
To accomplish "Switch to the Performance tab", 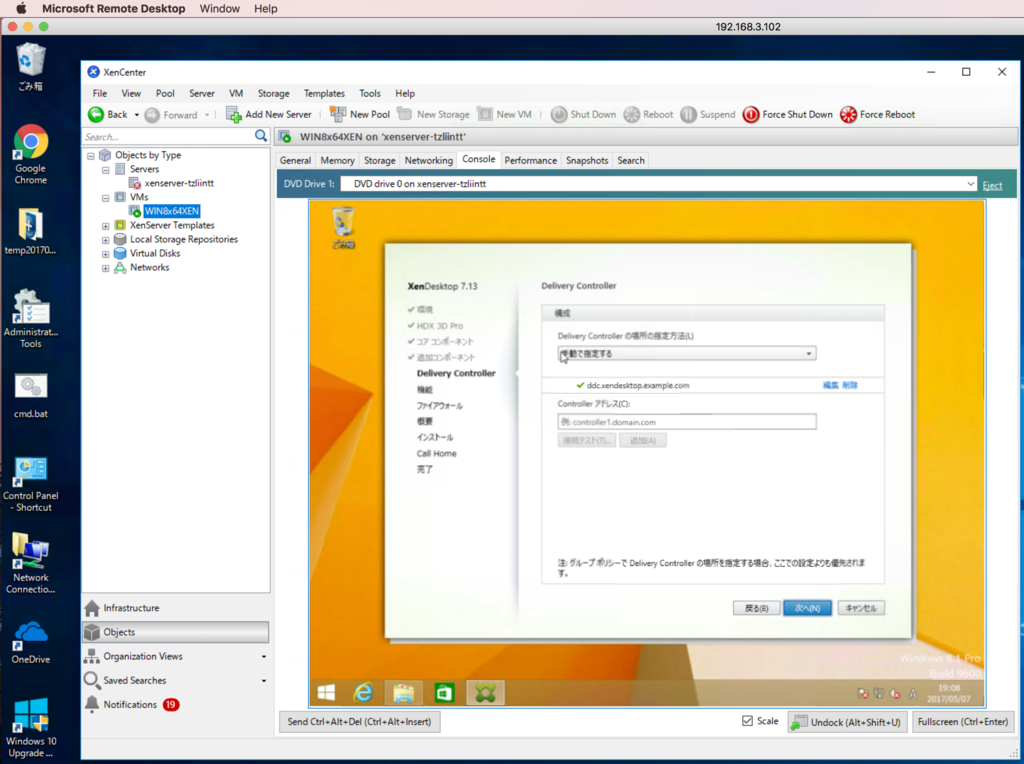I will pos(530,160).
